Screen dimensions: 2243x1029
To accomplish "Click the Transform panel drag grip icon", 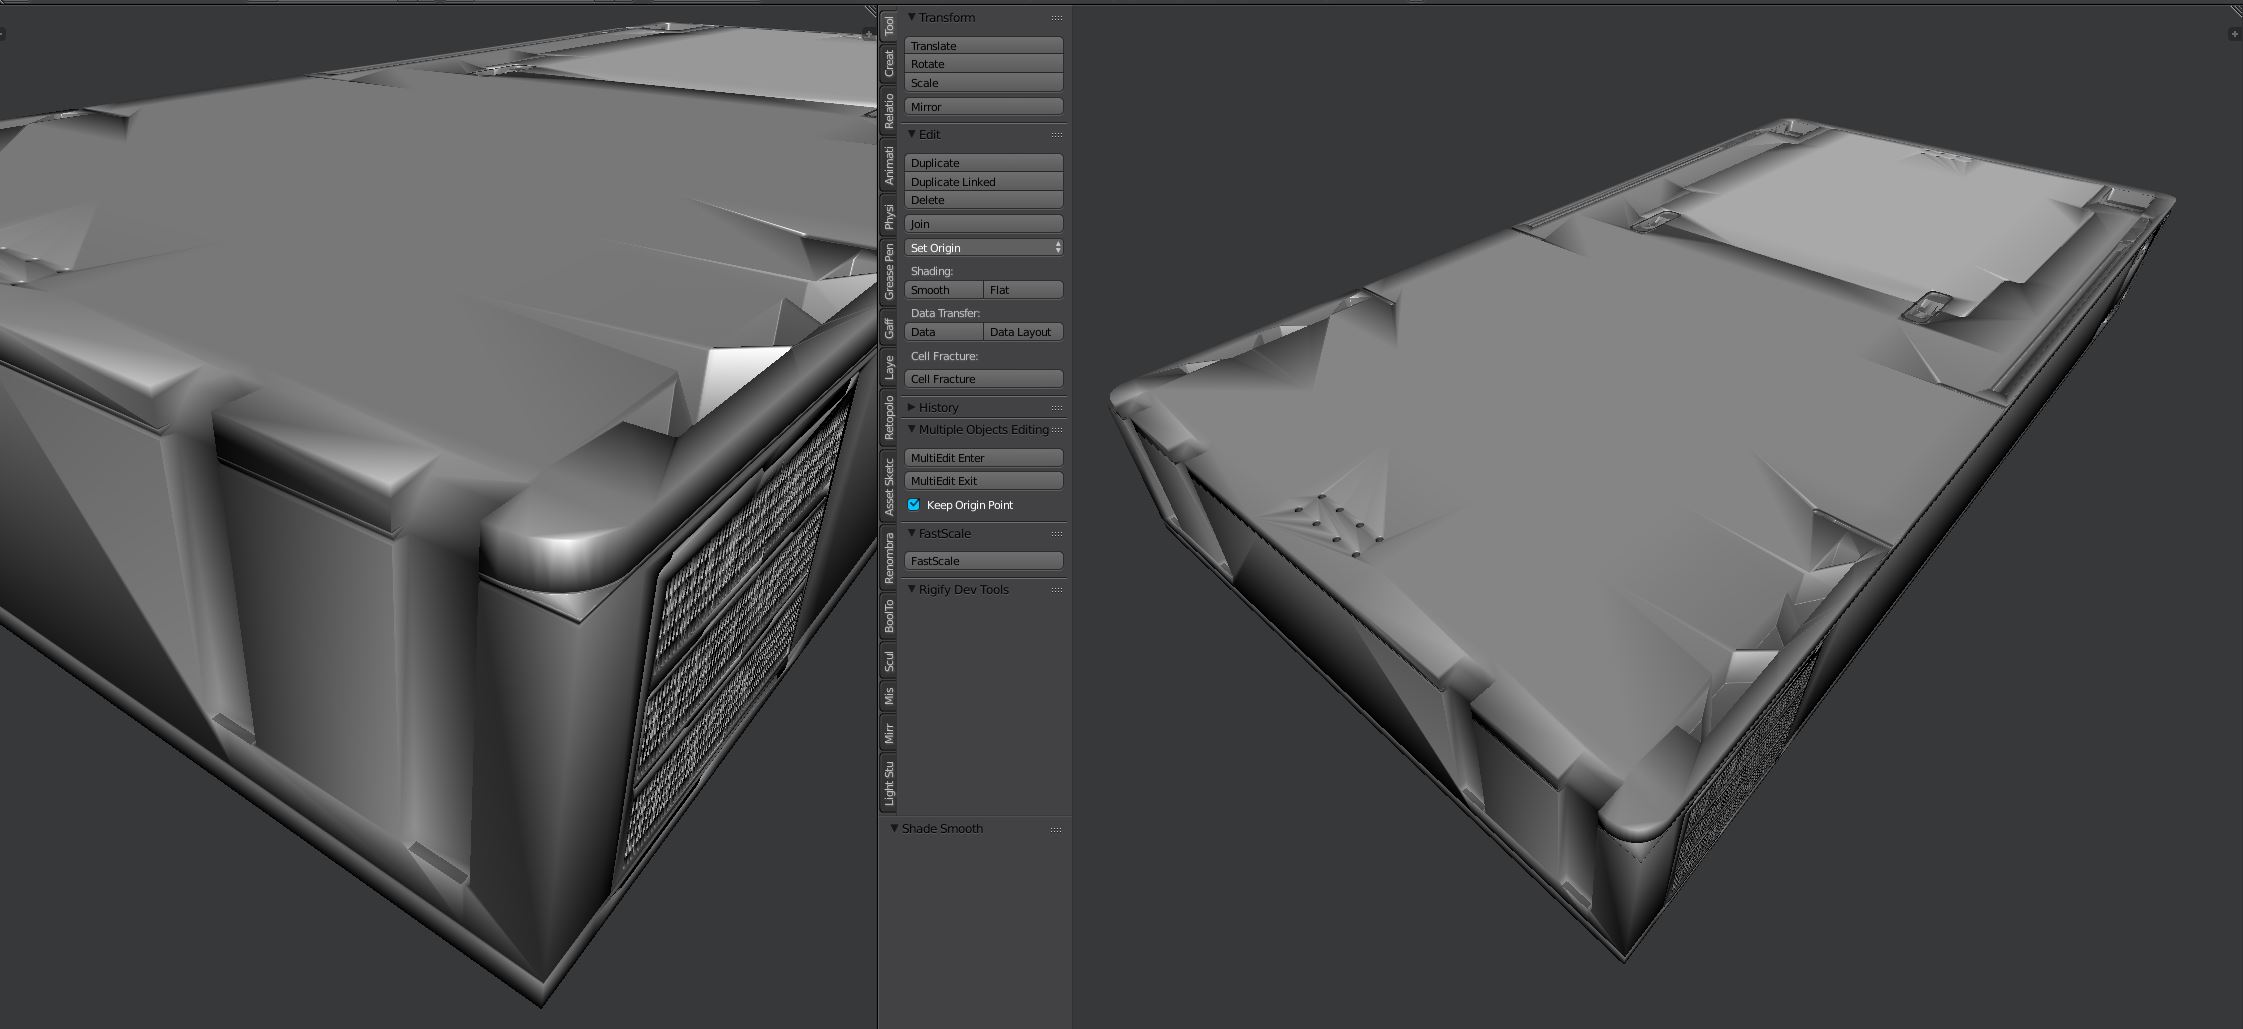I will 1056,18.
